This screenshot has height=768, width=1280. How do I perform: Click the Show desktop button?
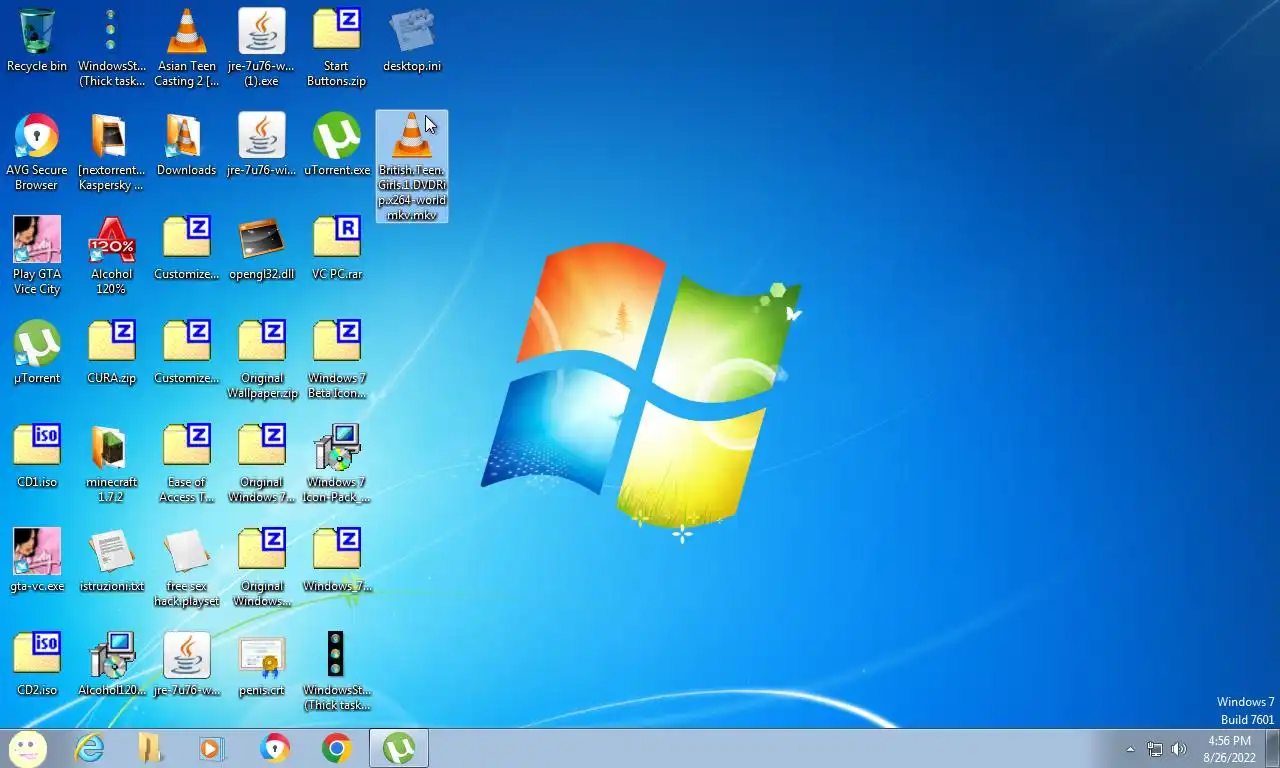1273,748
